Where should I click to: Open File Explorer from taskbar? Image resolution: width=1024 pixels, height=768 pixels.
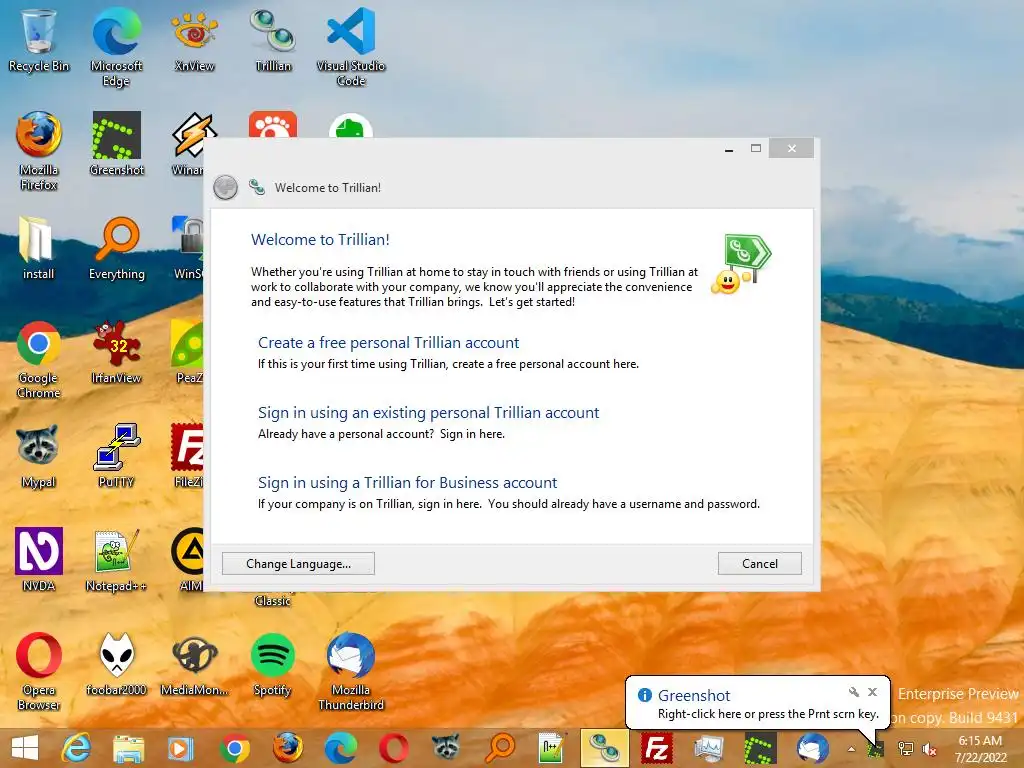129,748
